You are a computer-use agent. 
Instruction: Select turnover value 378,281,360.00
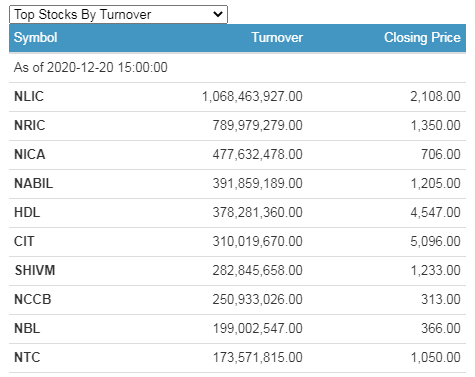pos(258,212)
